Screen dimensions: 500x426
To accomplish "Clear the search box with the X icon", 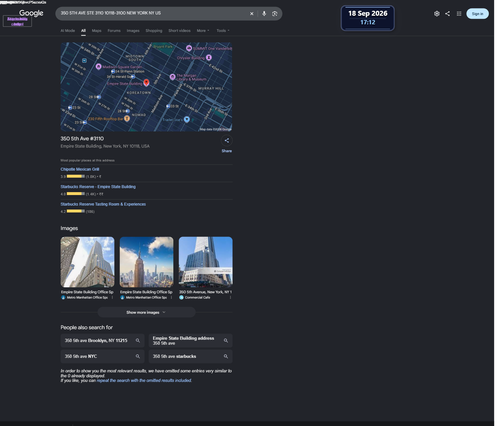I will coord(252,14).
